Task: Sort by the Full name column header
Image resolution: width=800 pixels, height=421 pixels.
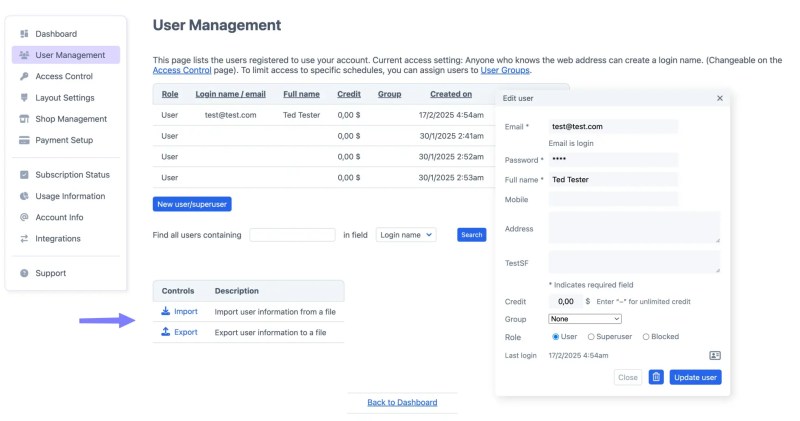Action: (302, 94)
